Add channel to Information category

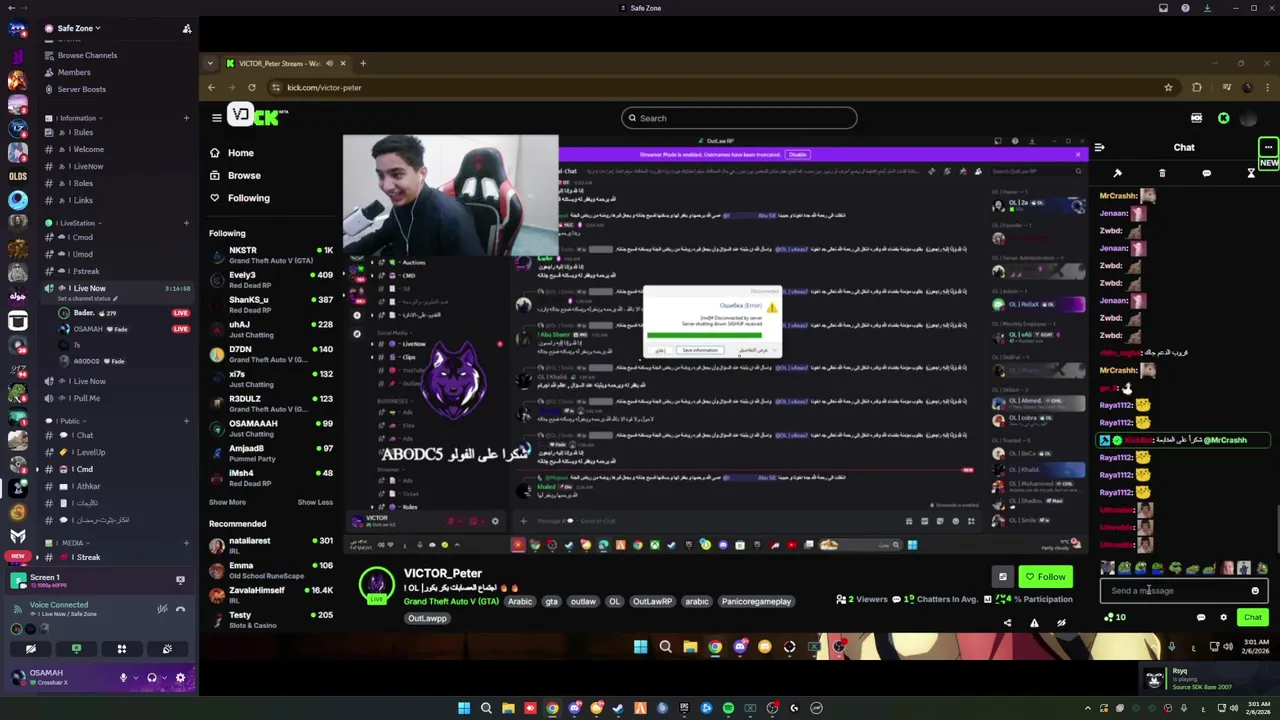pyautogui.click(x=186, y=119)
